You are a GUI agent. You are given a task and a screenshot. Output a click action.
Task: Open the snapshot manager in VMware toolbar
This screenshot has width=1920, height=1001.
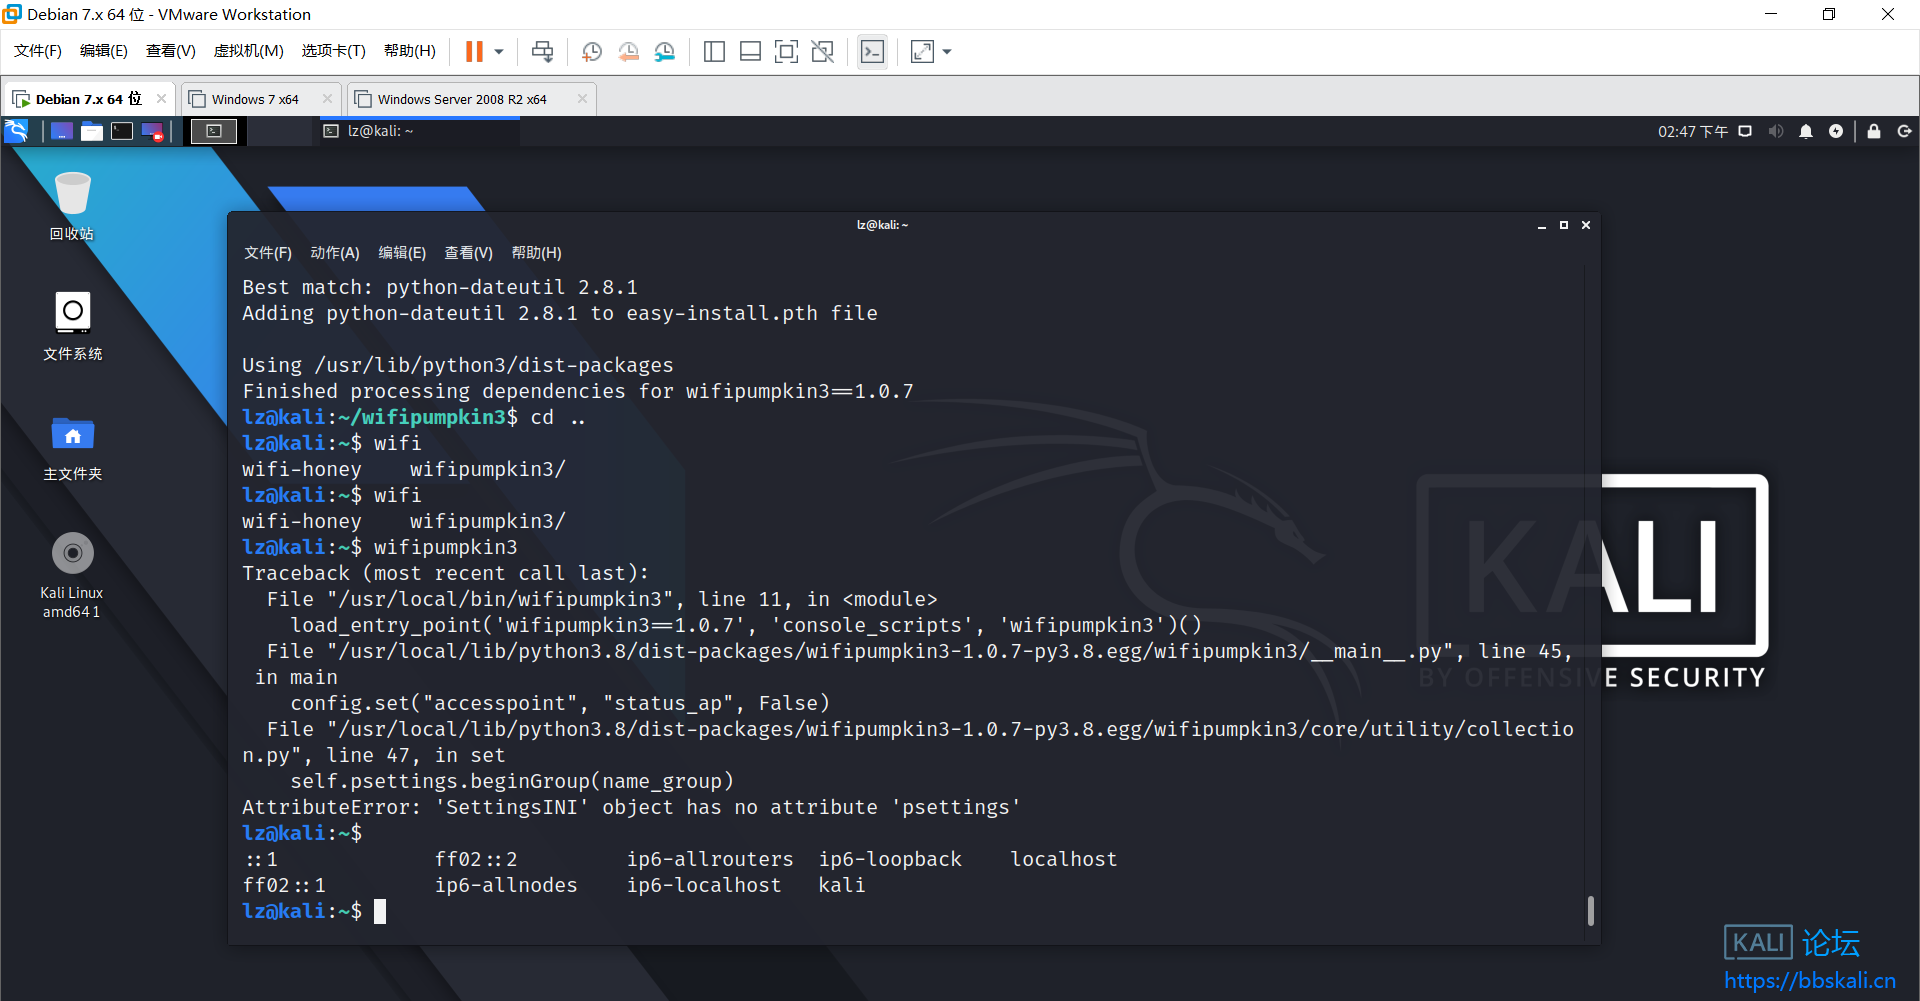664,51
